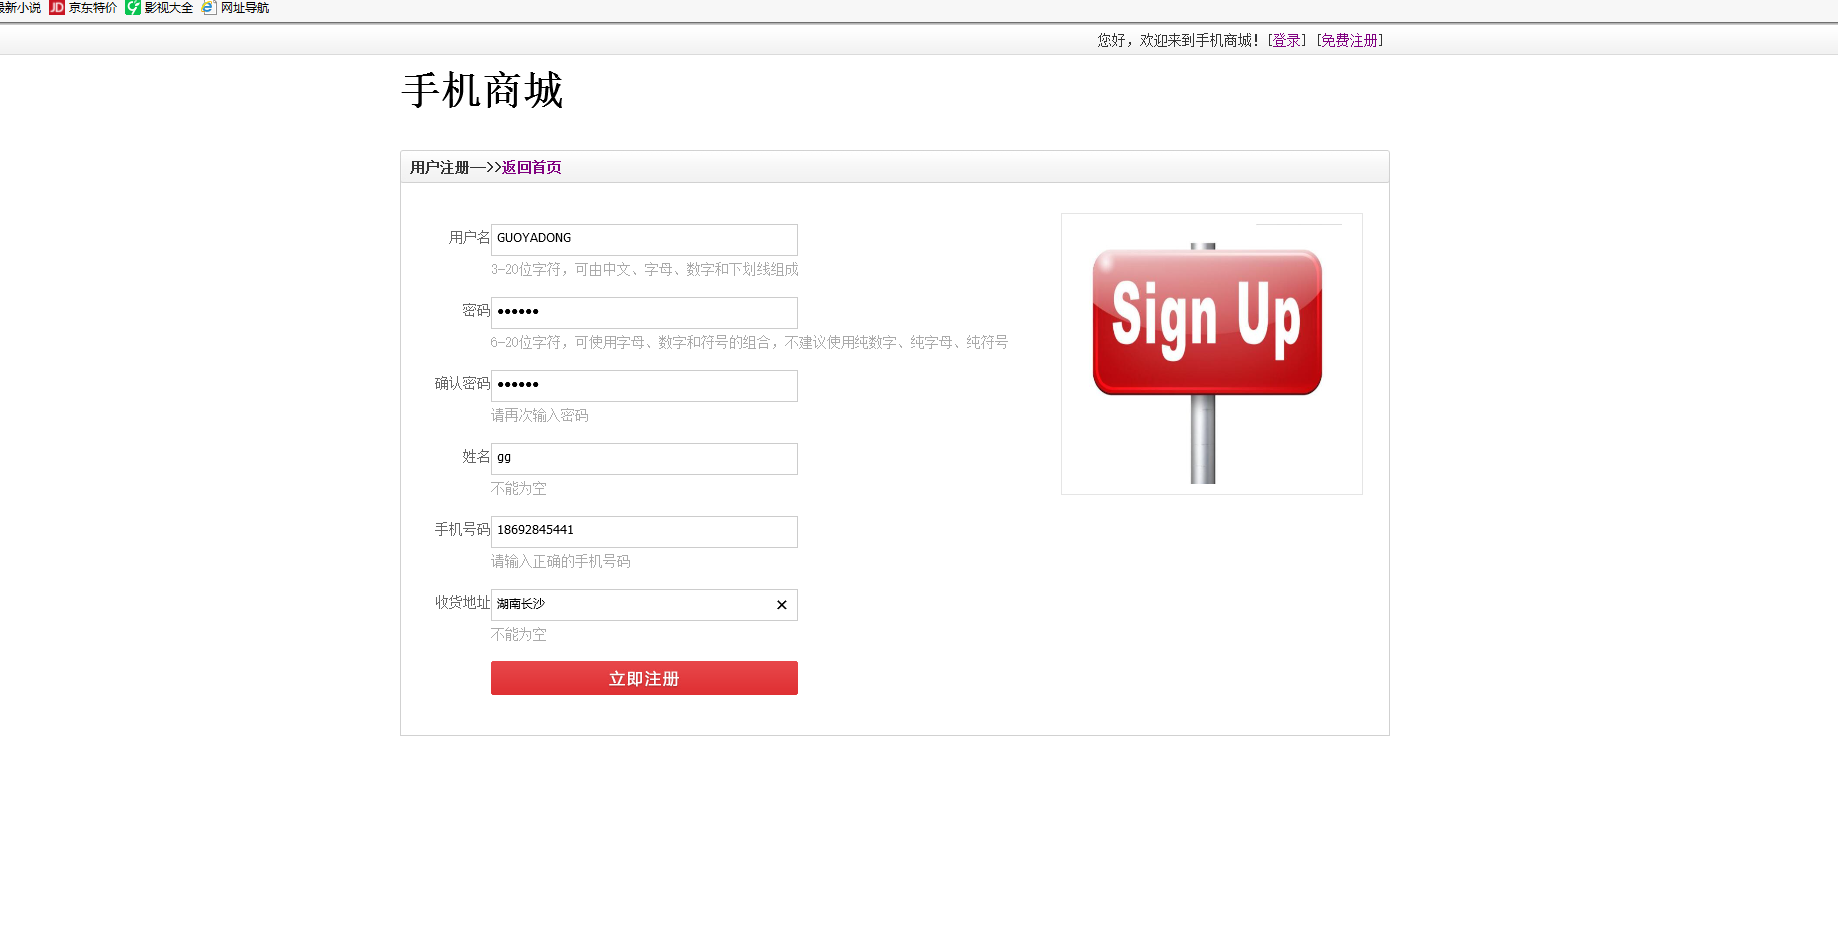Viewport: 1838px width, 946px height.
Task: Click the 不能为空 hint under 收货地址
Action: coord(519,634)
